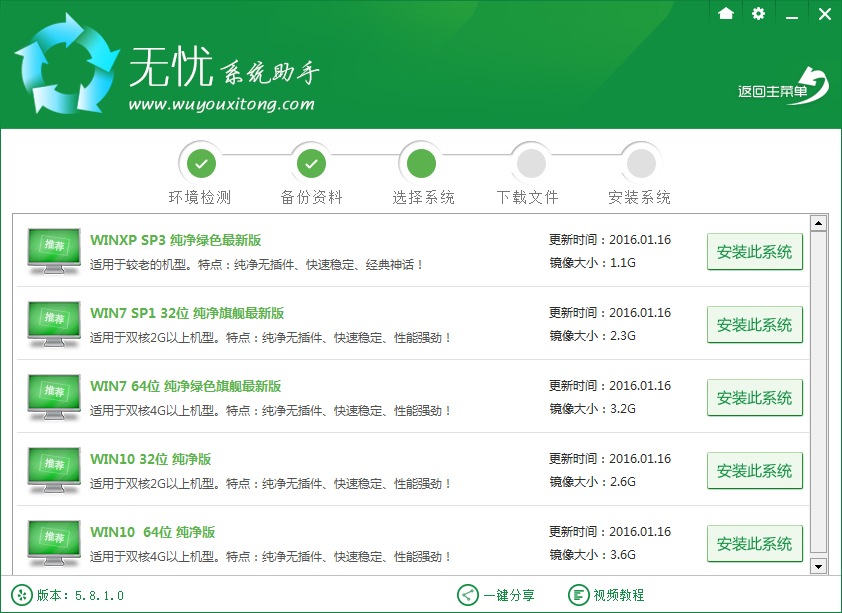
Task: Close the 无忧系统助手 window
Action: (824, 13)
